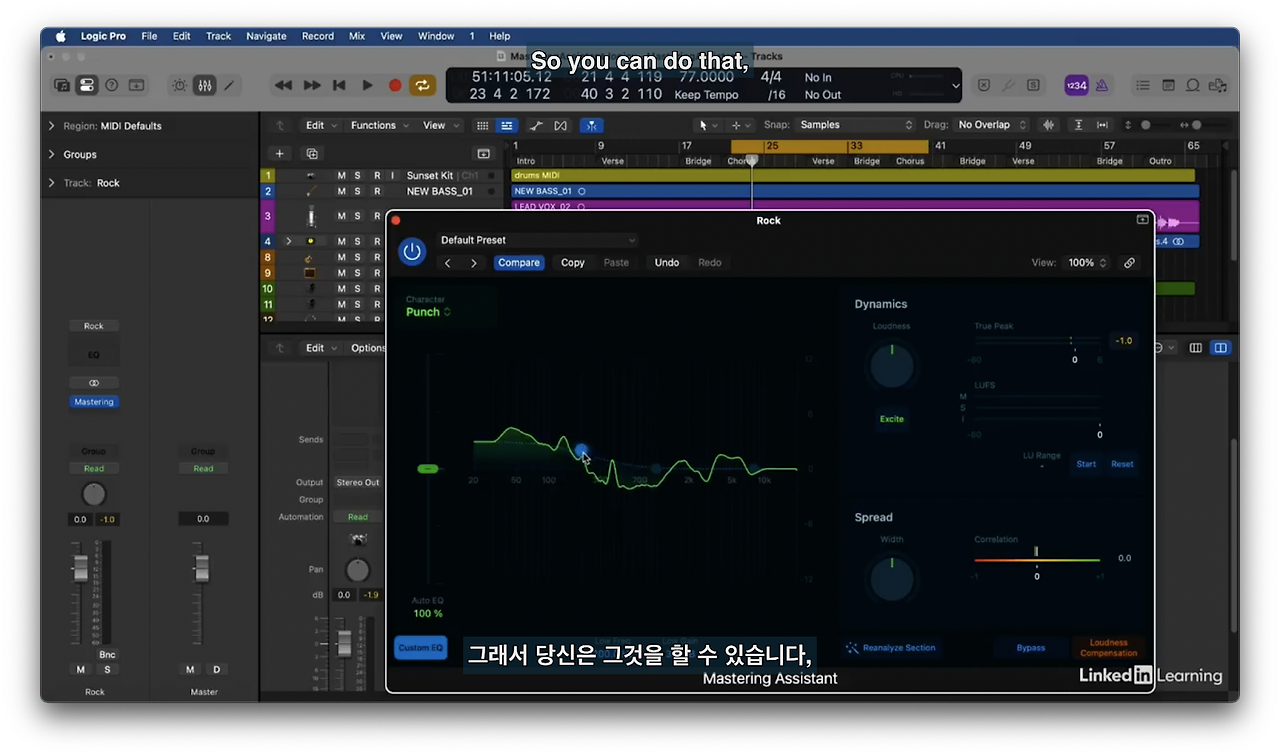1280x756 pixels.
Task: Open the Drag No Overlap dropdown
Action: [x=991, y=125]
